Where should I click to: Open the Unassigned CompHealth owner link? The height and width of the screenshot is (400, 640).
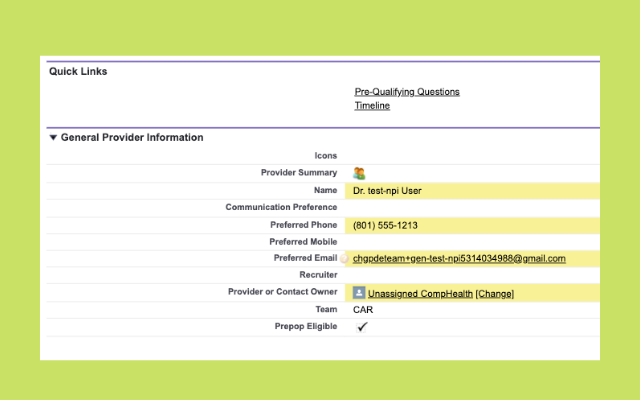[x=420, y=293]
